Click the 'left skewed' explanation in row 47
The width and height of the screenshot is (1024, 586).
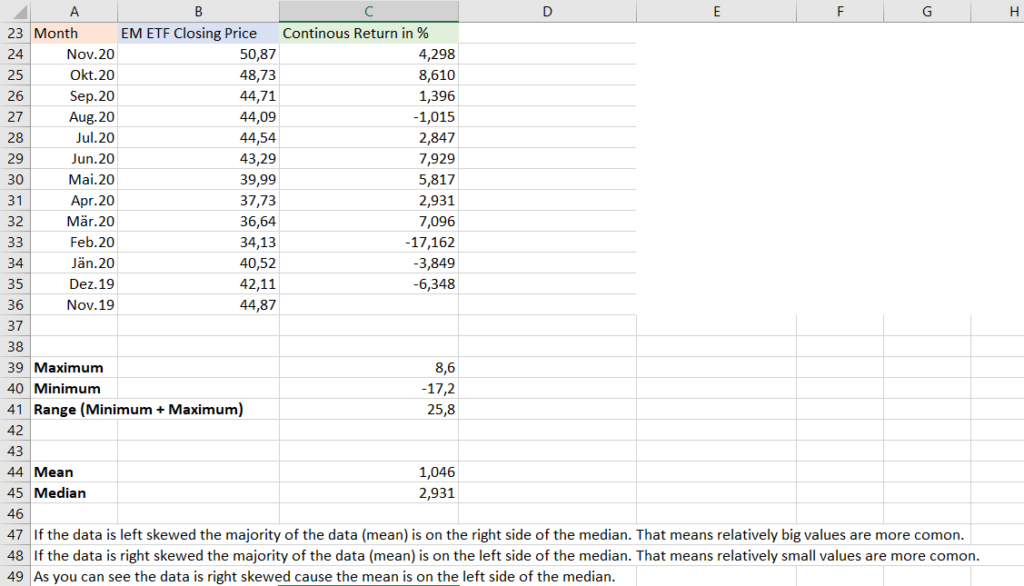pos(499,535)
